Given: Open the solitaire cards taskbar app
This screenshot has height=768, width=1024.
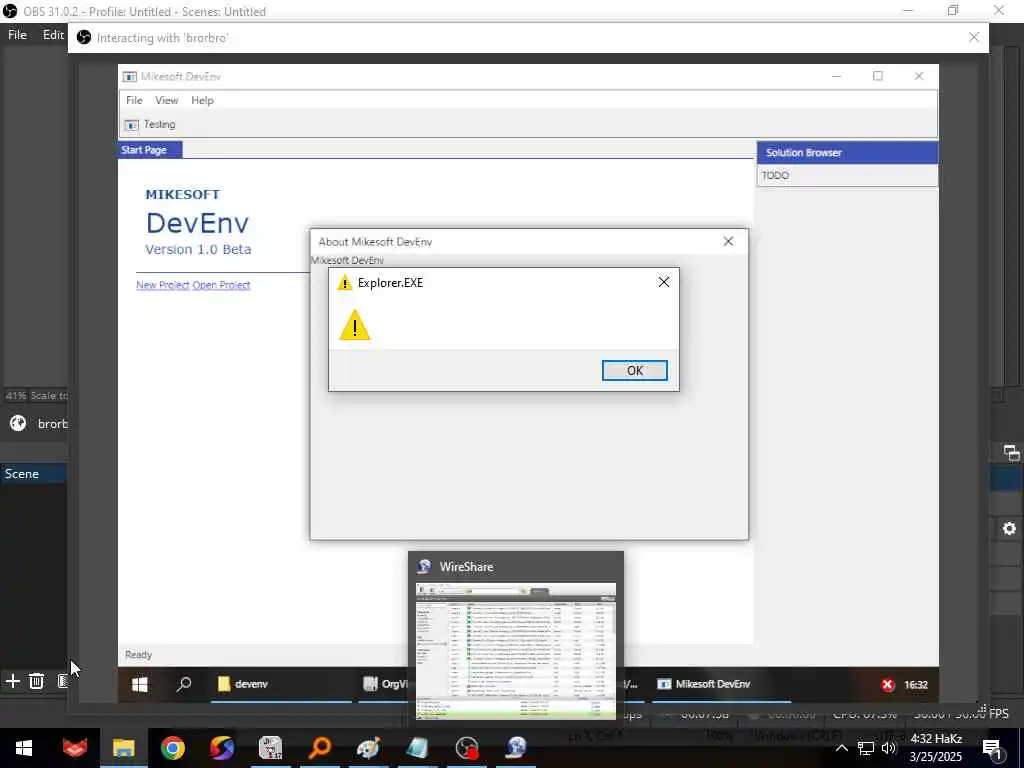Looking at the screenshot, I should tap(270, 748).
